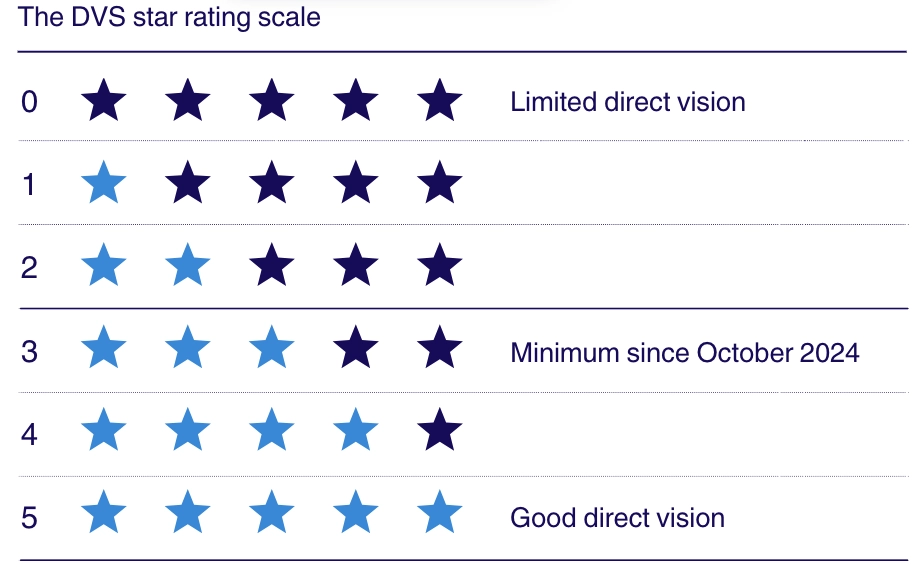This screenshot has width=921, height=572.
Task: Click the fourth light blue star in row 4
Action: pos(356,434)
